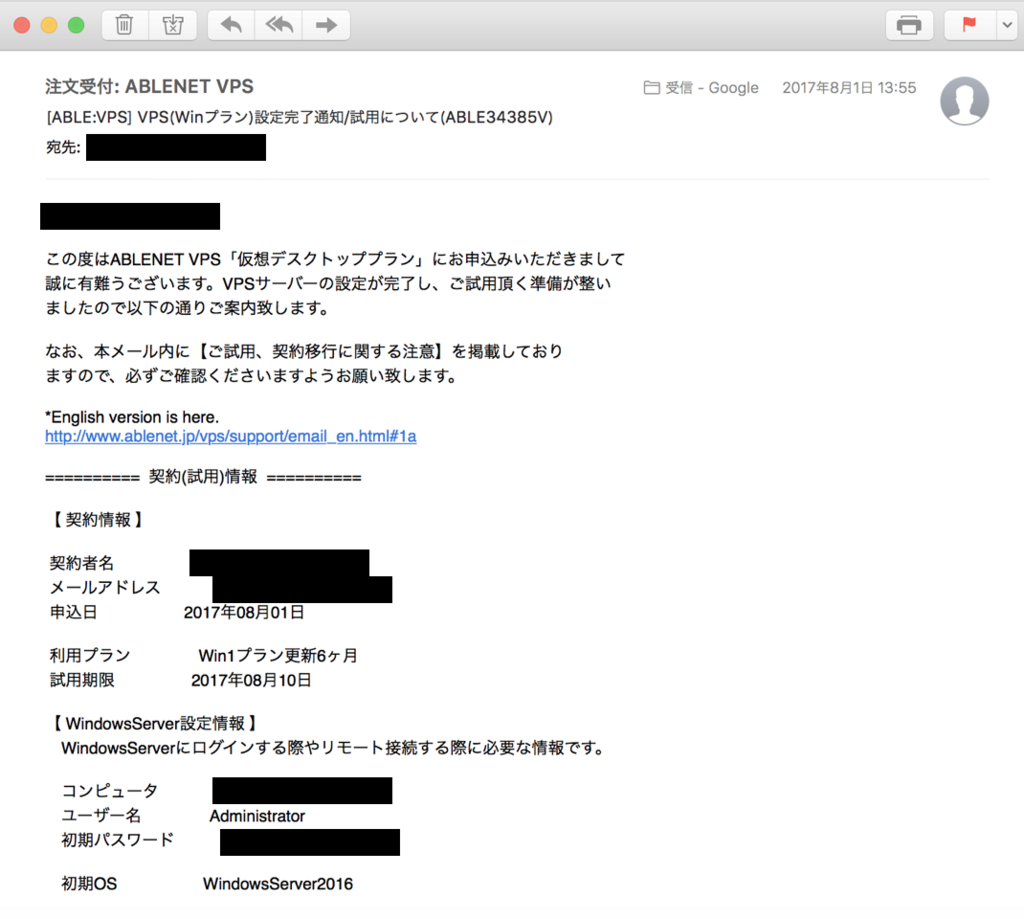
Task: Click the username value Administrator
Action: [x=257, y=816]
